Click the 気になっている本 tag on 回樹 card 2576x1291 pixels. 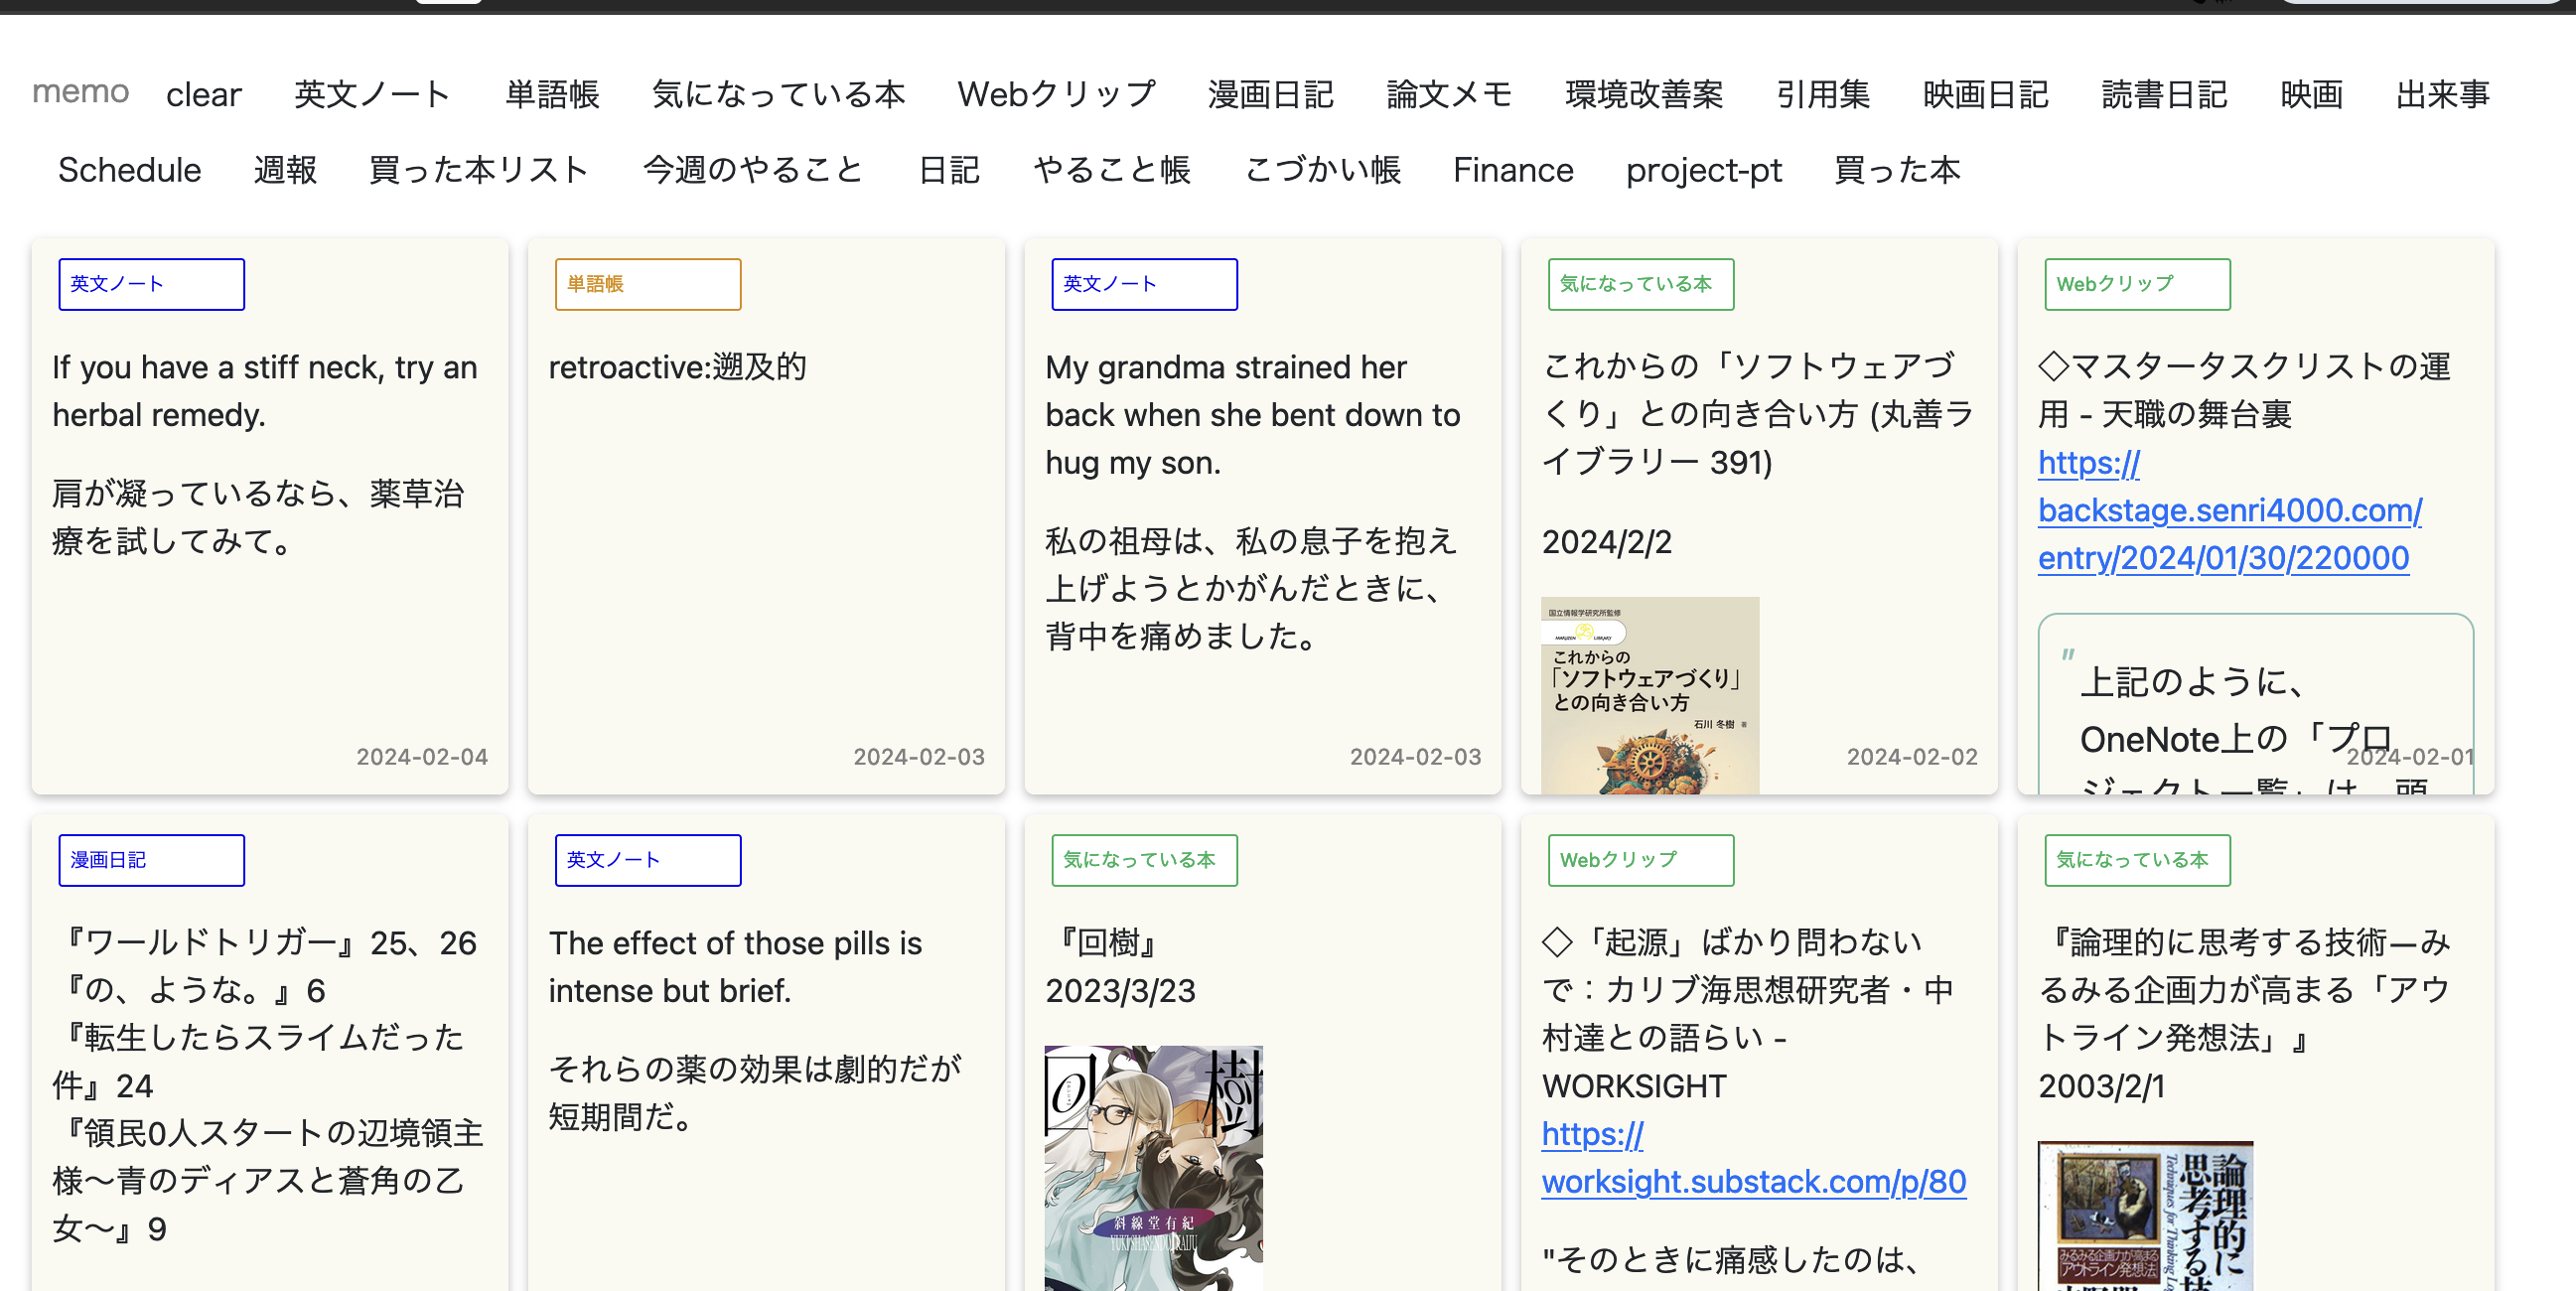click(1143, 860)
